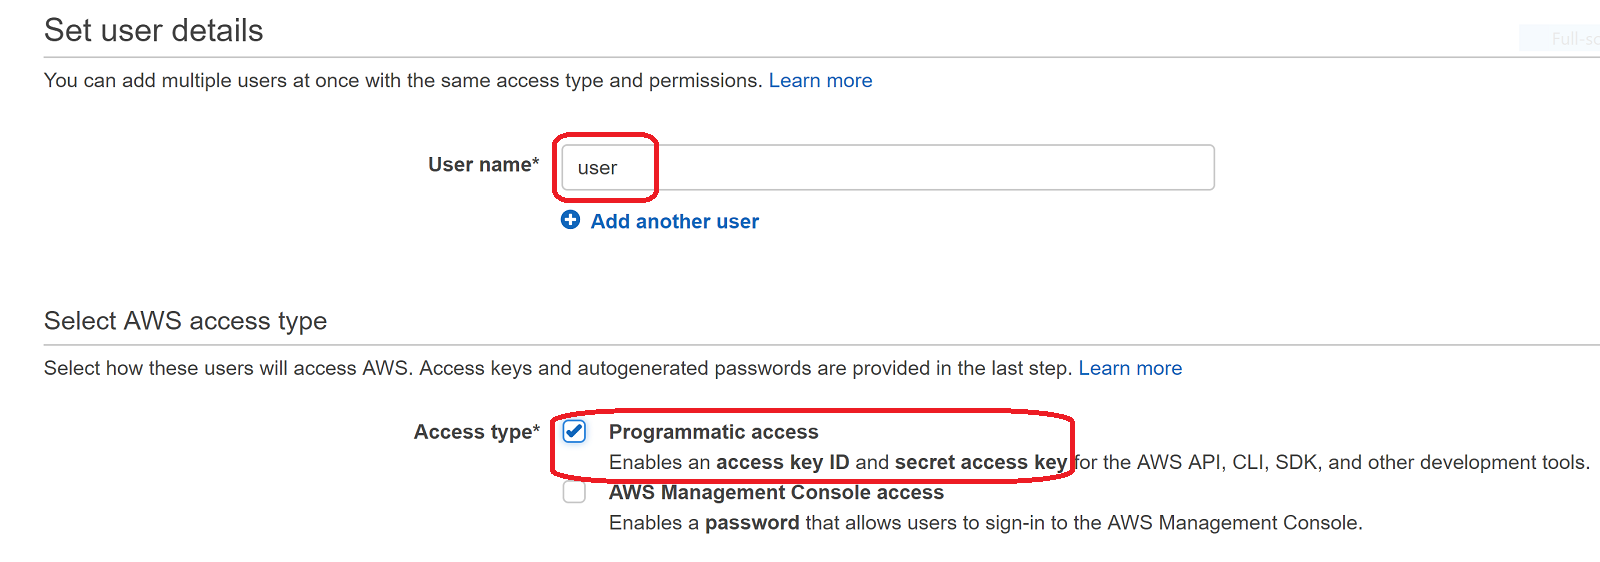The image size is (1600, 562).
Task: Click the password sign-in description line
Action: tap(986, 523)
